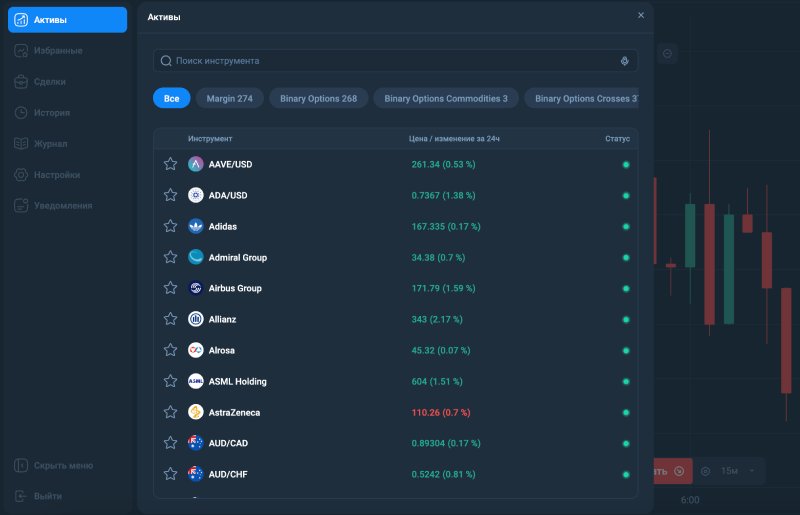Viewport: 800px width, 515px height.
Task: Open the 15м timeframe dropdown
Action: (737, 471)
